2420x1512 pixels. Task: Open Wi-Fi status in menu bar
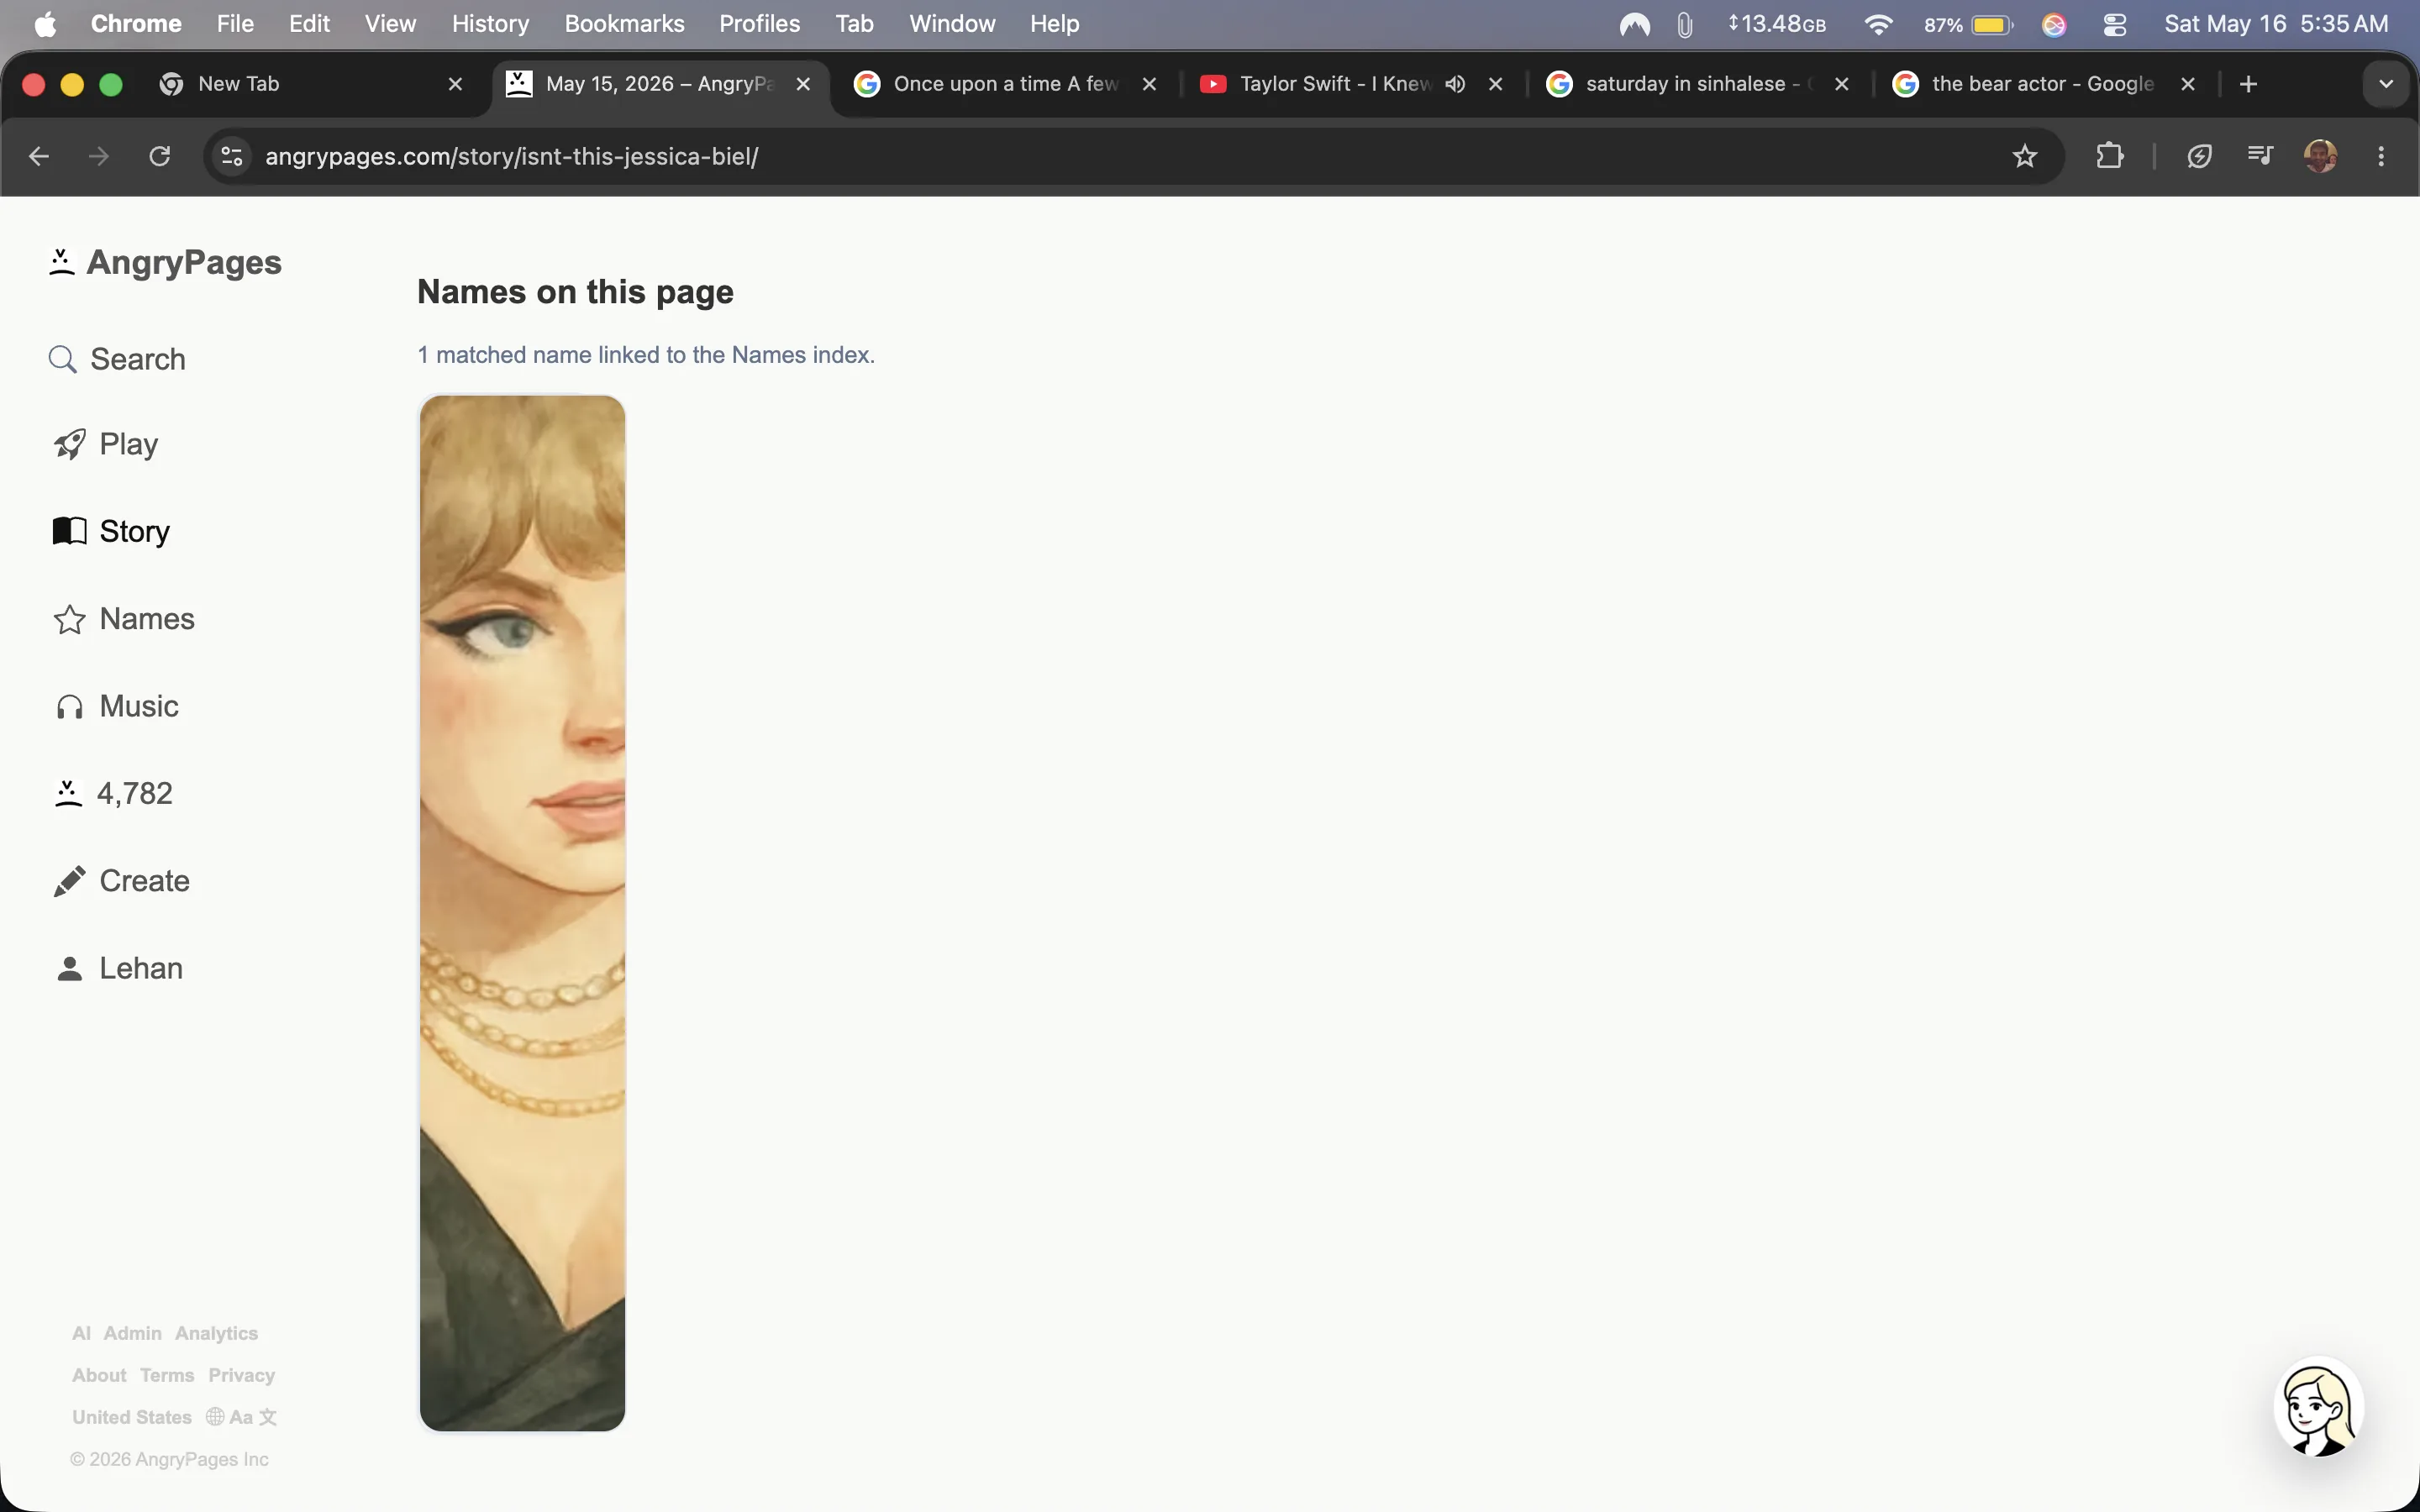point(1878,24)
